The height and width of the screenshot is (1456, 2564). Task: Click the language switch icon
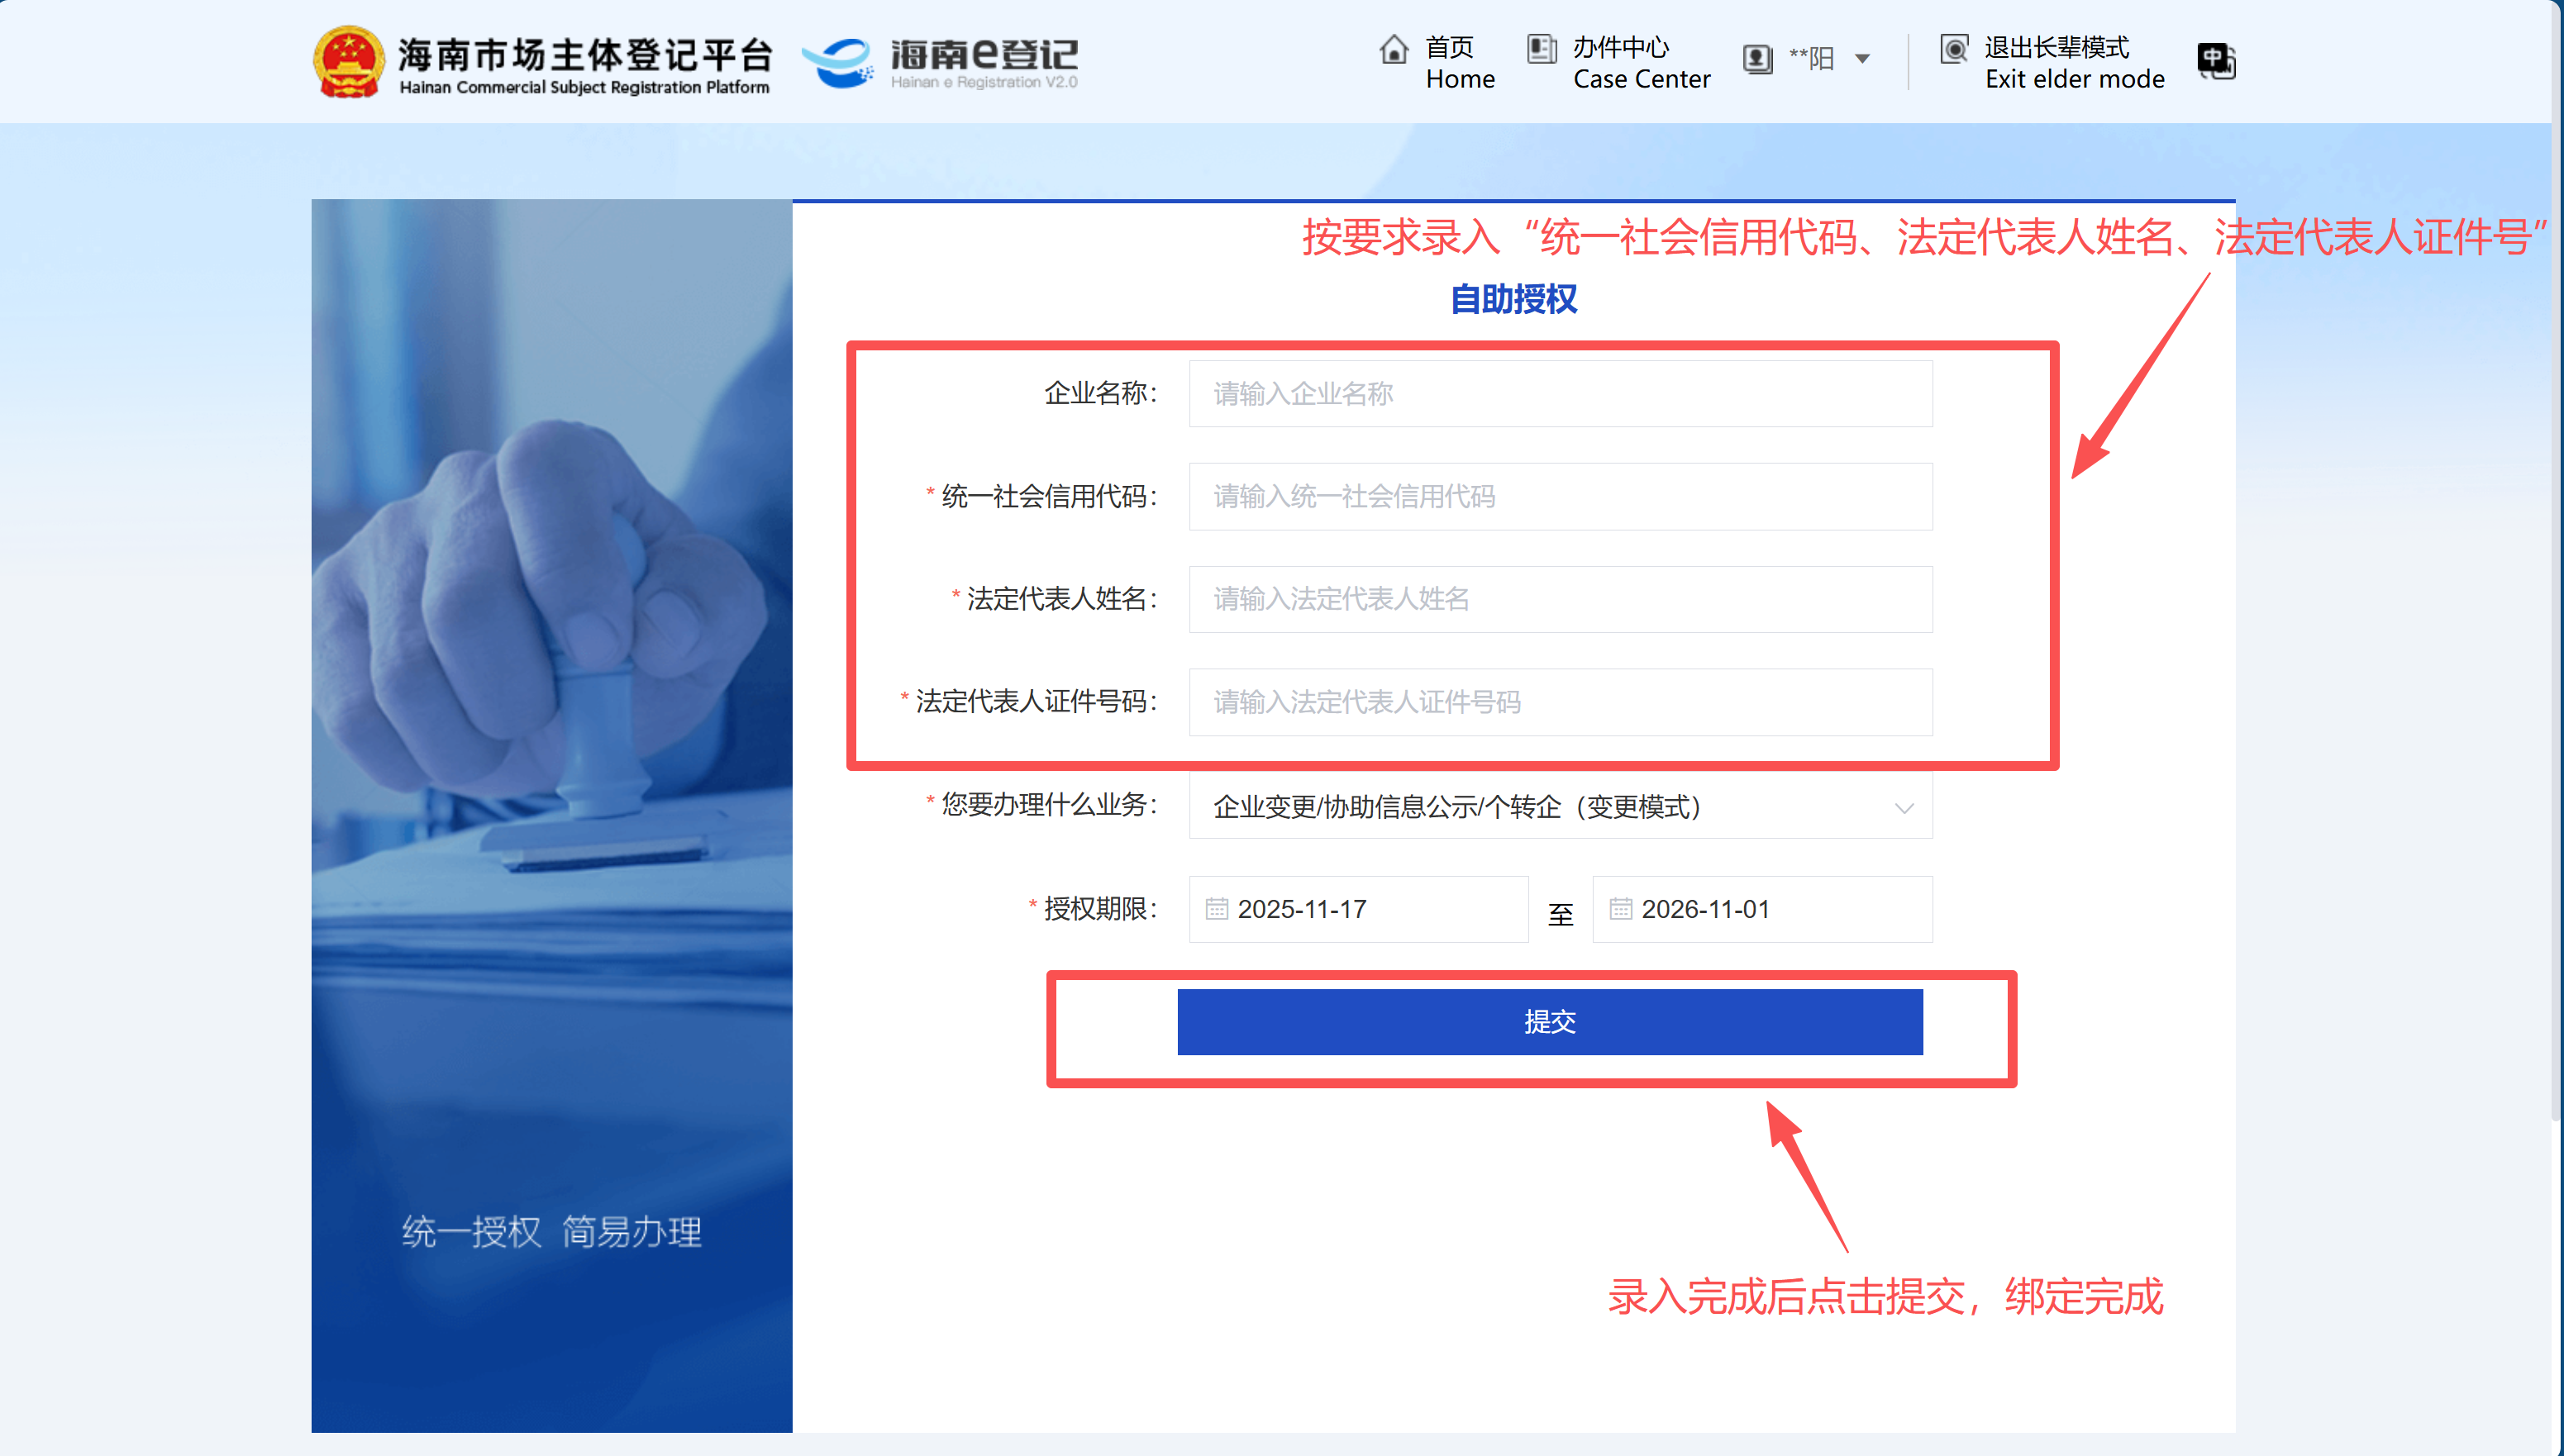[x=2216, y=60]
